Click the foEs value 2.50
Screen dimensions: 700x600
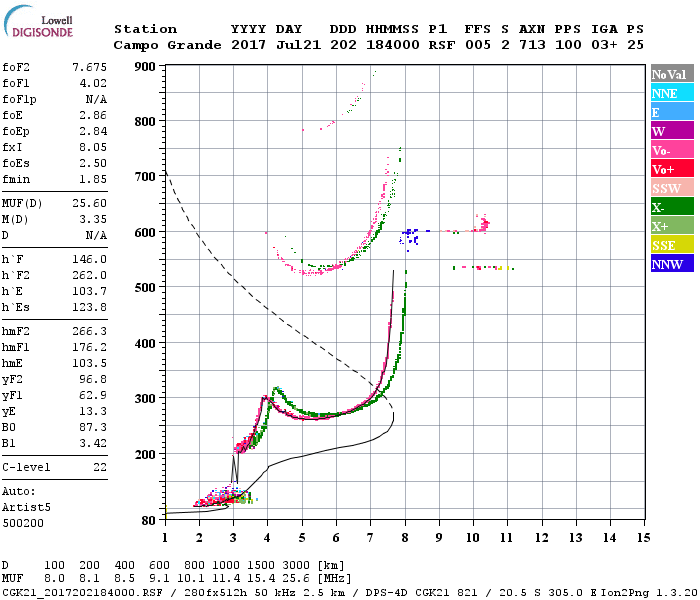[x=93, y=163]
